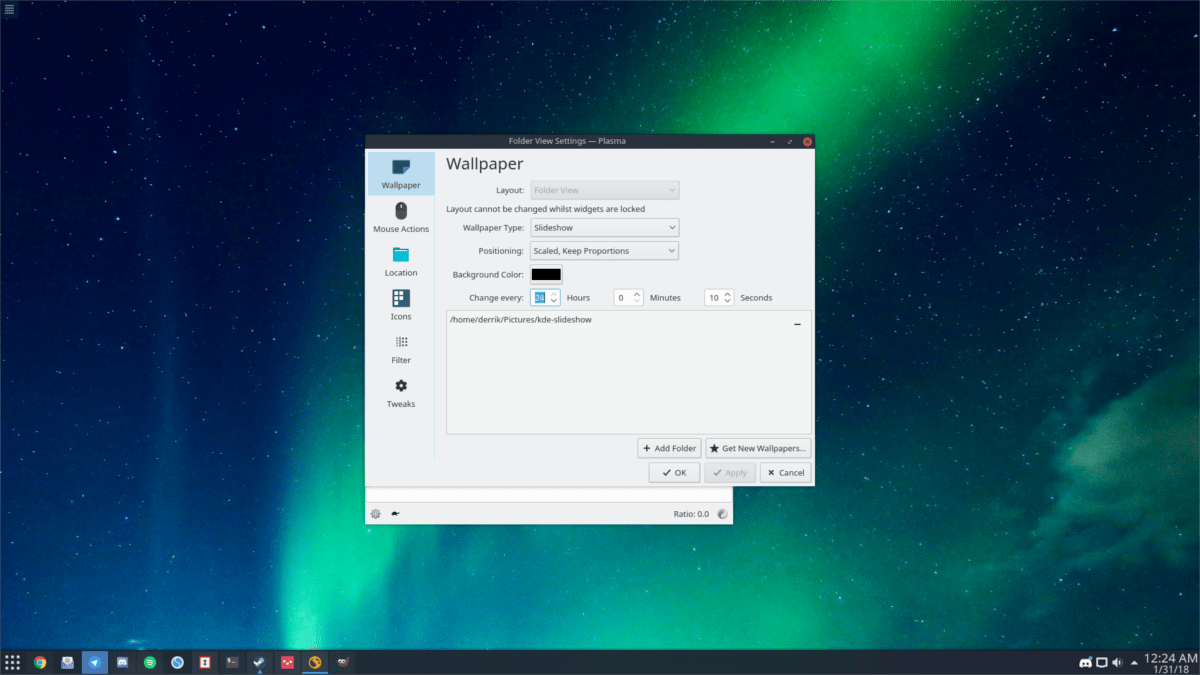The width and height of the screenshot is (1200, 675).
Task: Open the Wallpaper Type dropdown
Action: (x=604, y=228)
